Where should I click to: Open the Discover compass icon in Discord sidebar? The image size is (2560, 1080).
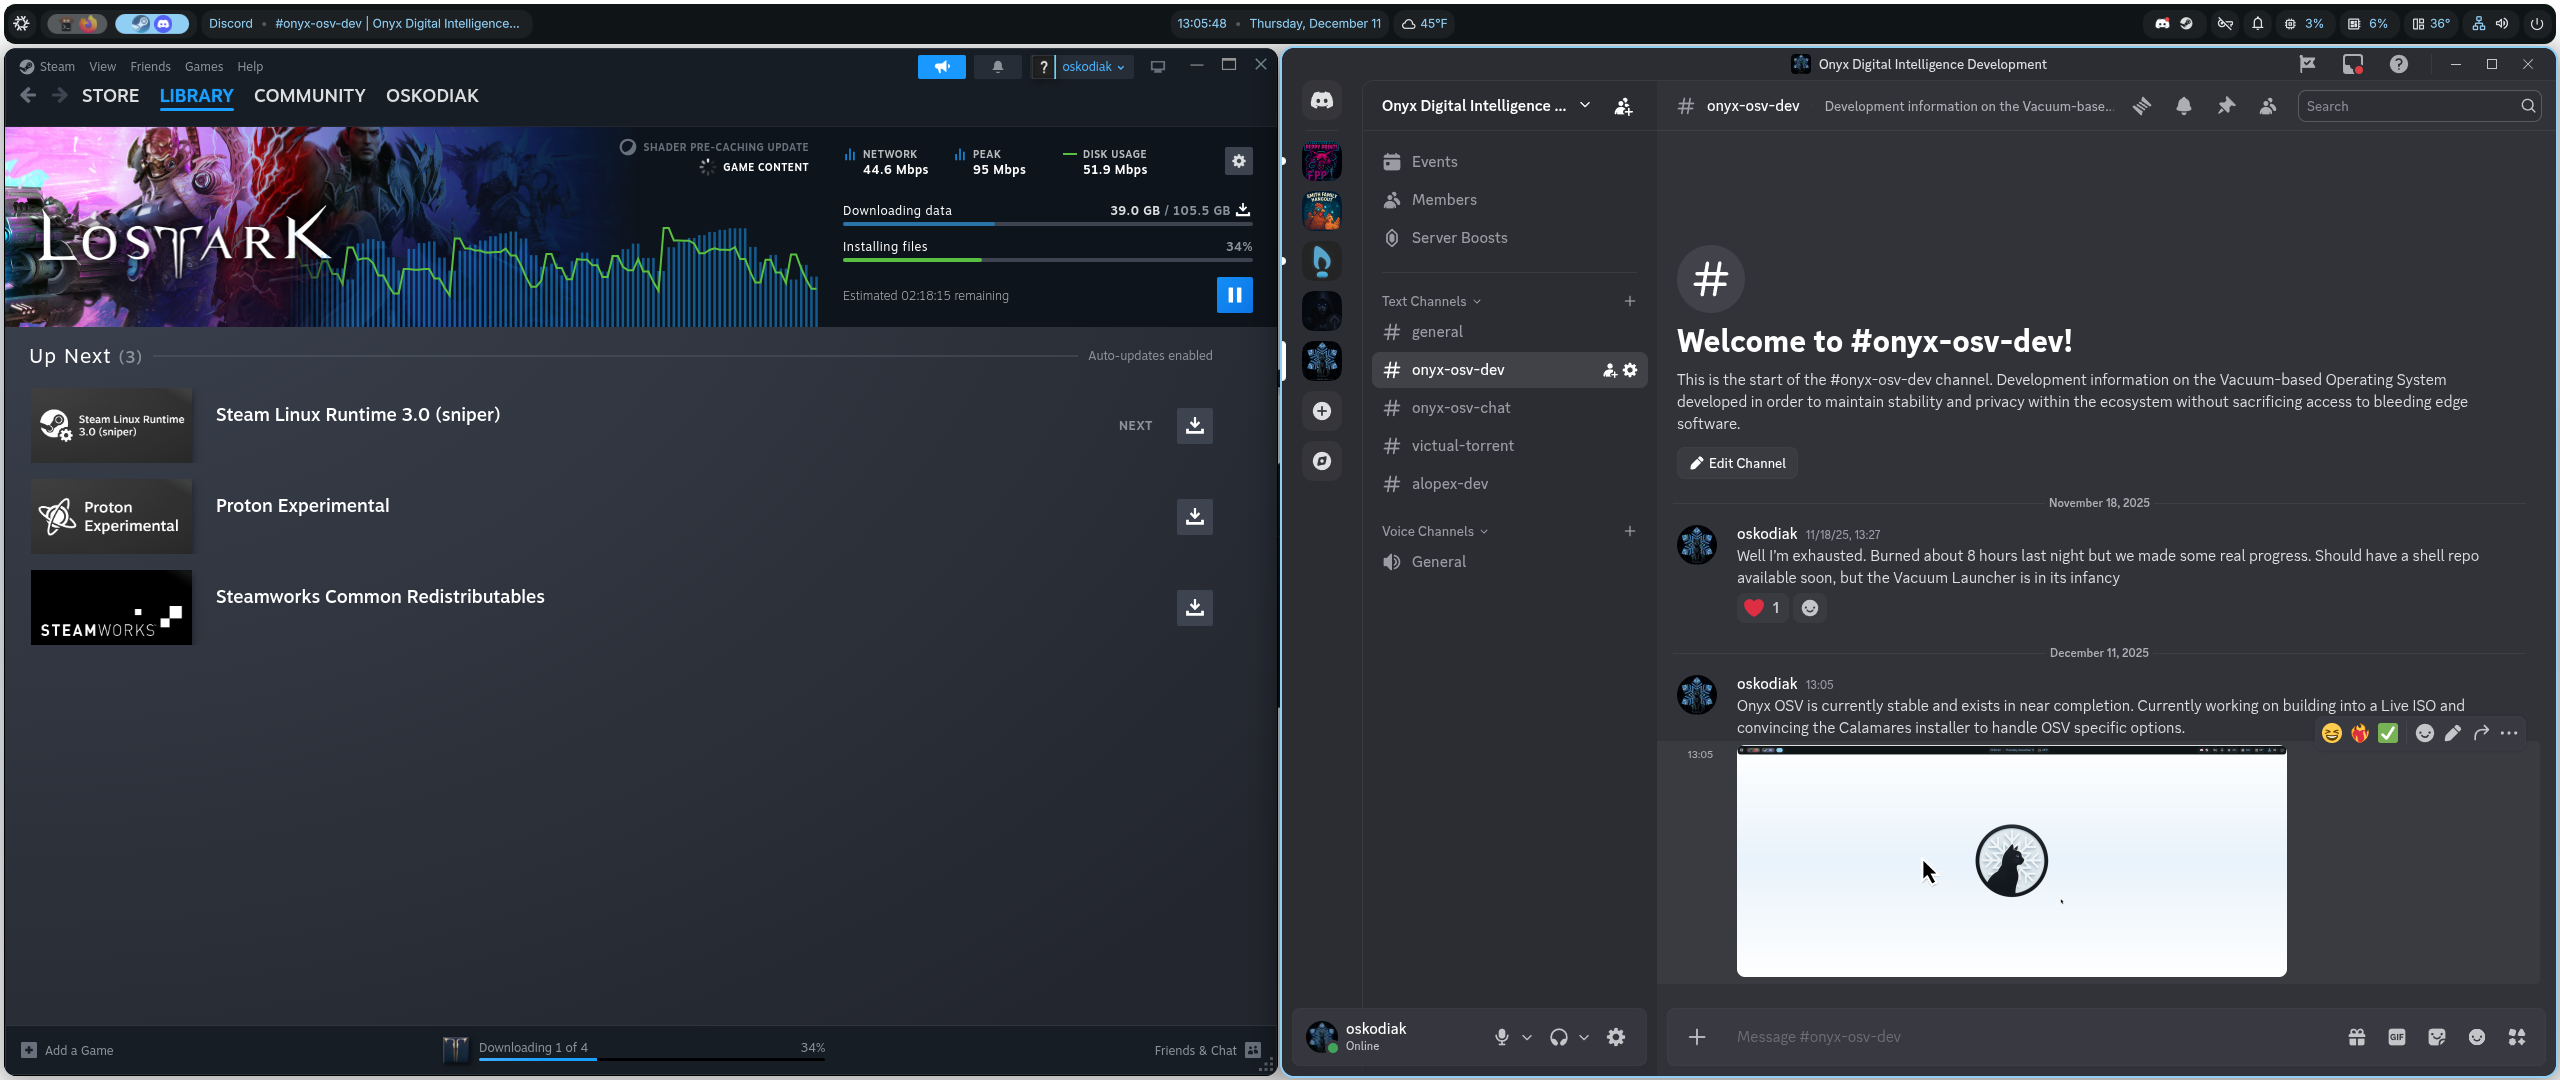[x=1321, y=461]
